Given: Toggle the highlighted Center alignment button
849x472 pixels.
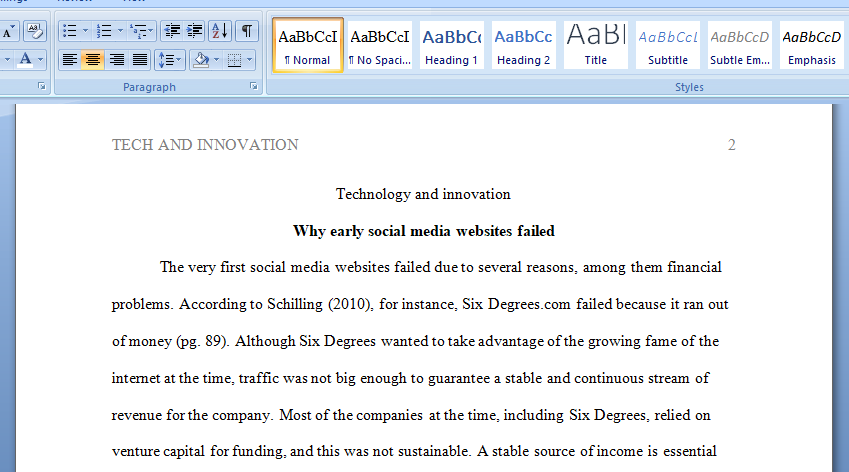Looking at the screenshot, I should pos(93,59).
